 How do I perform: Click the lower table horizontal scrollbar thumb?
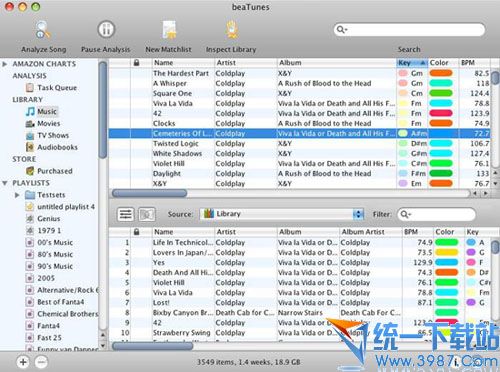[152, 346]
